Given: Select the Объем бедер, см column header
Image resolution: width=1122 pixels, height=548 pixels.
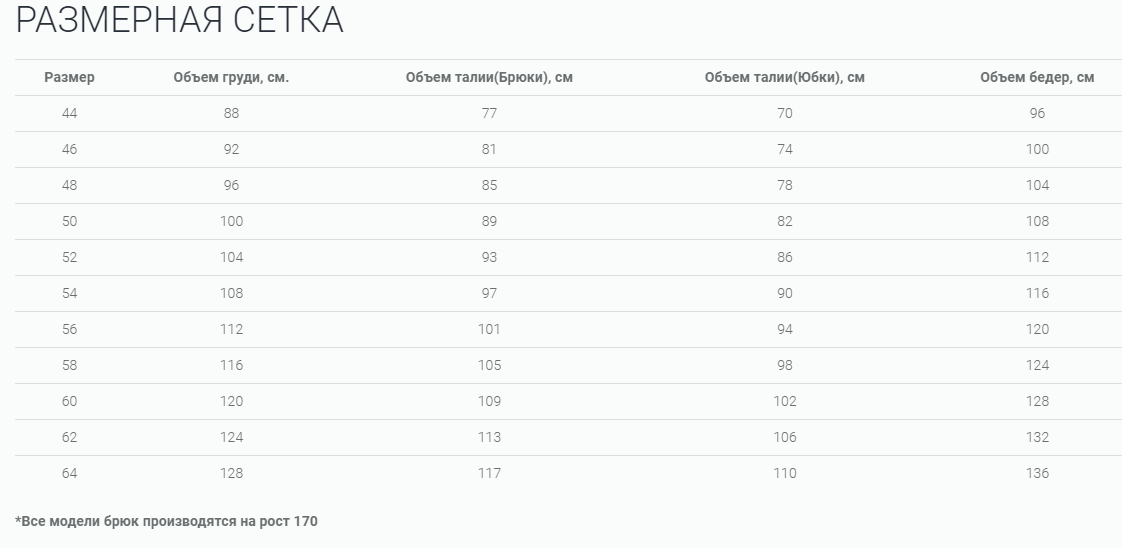Looking at the screenshot, I should pos(1037,78).
